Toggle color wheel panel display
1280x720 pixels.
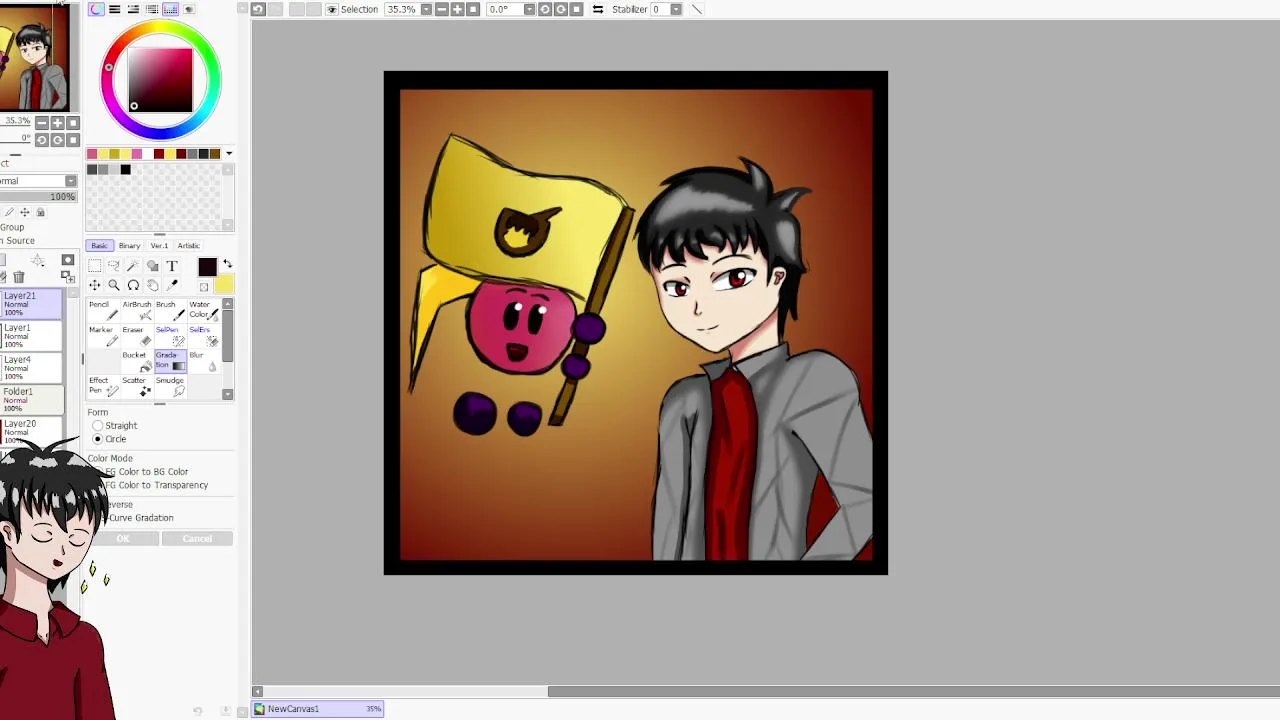click(96, 9)
